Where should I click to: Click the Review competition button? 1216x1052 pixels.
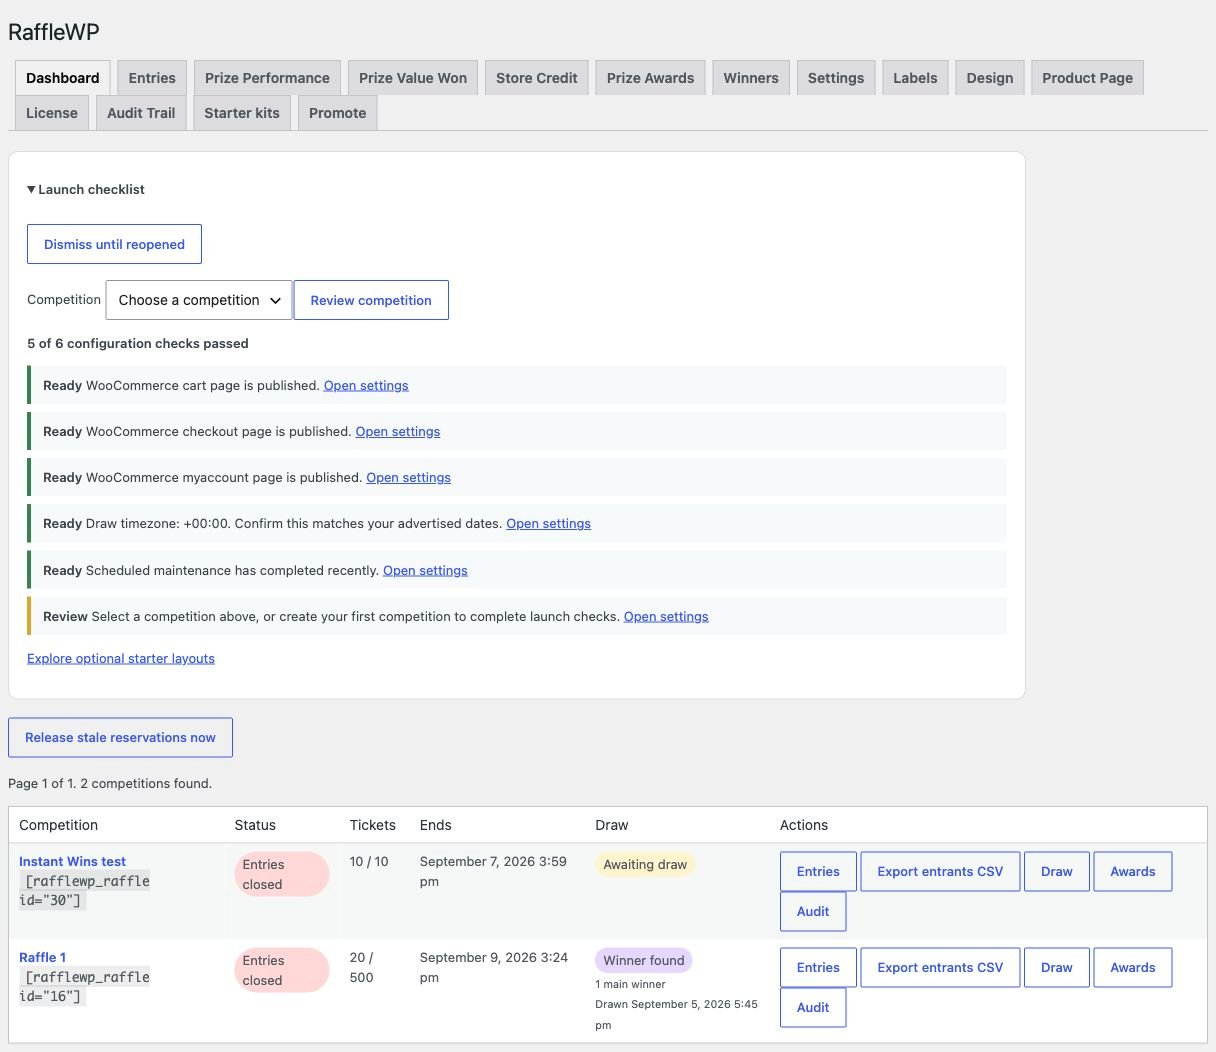[x=371, y=300]
